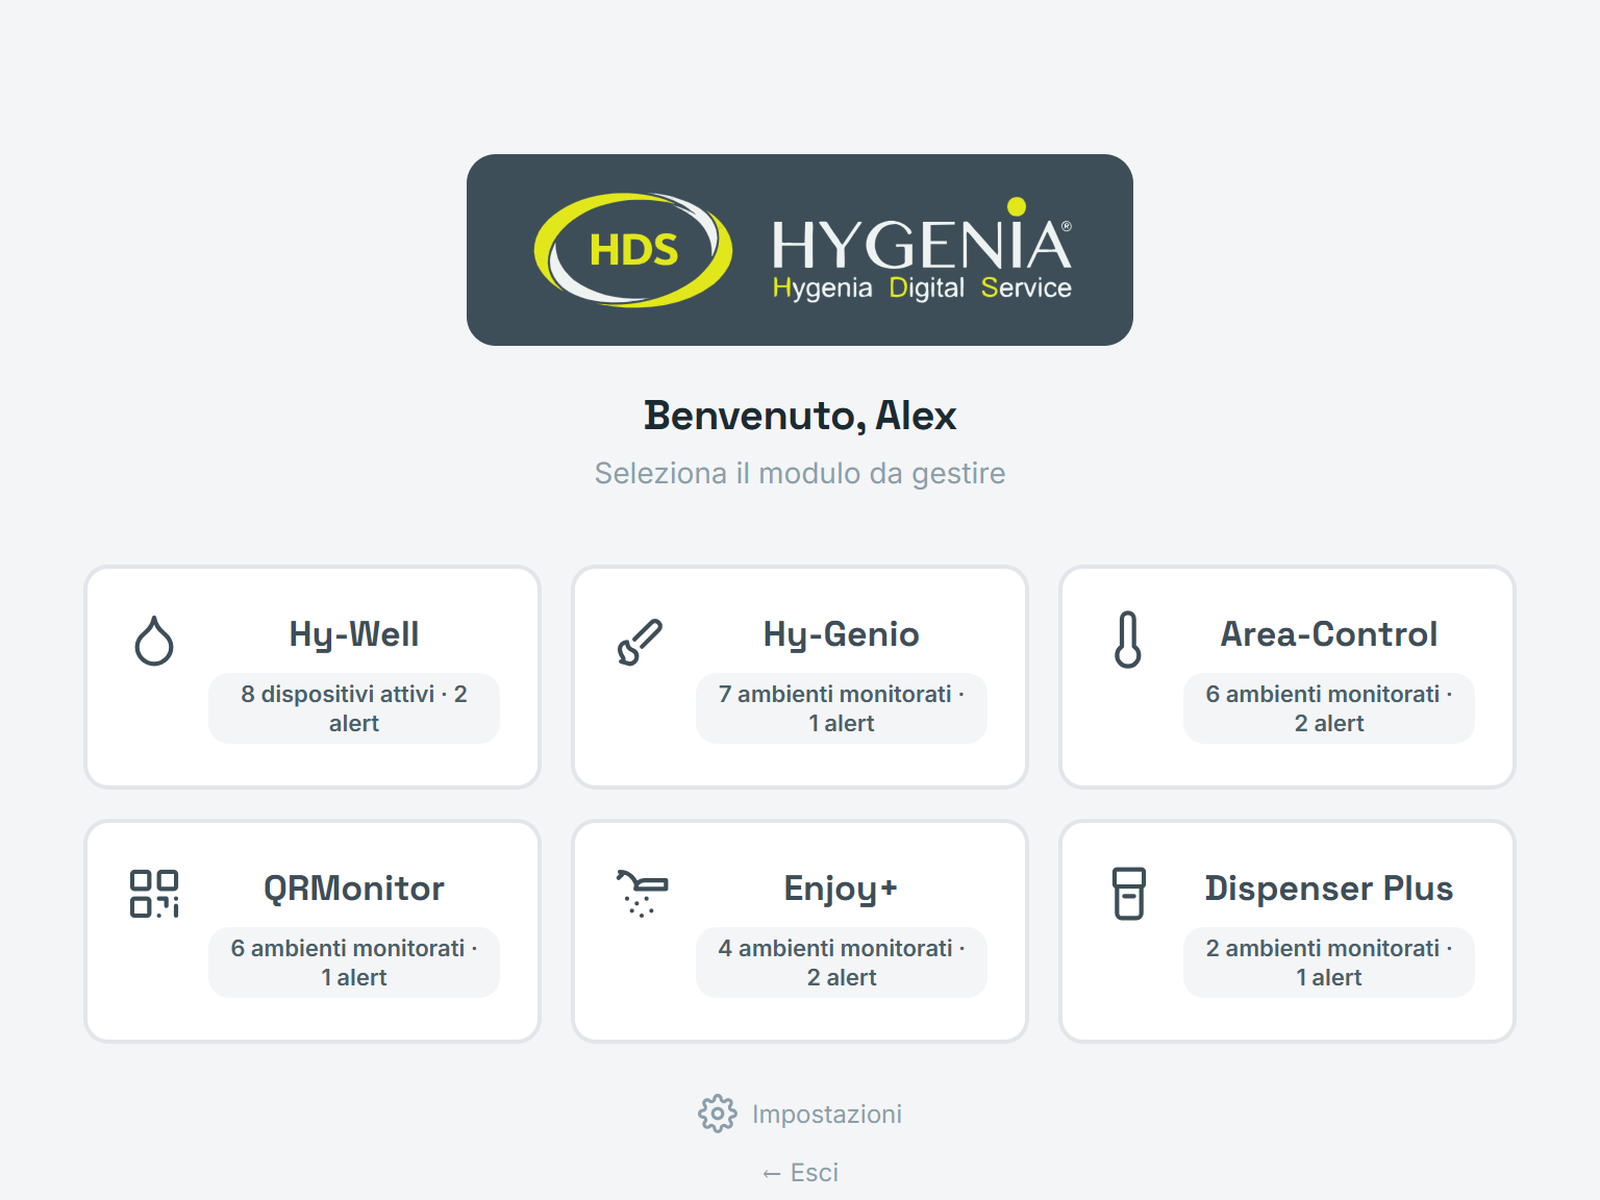Click 'Seleziona il modulo da gestire' subtitle

tap(800, 473)
